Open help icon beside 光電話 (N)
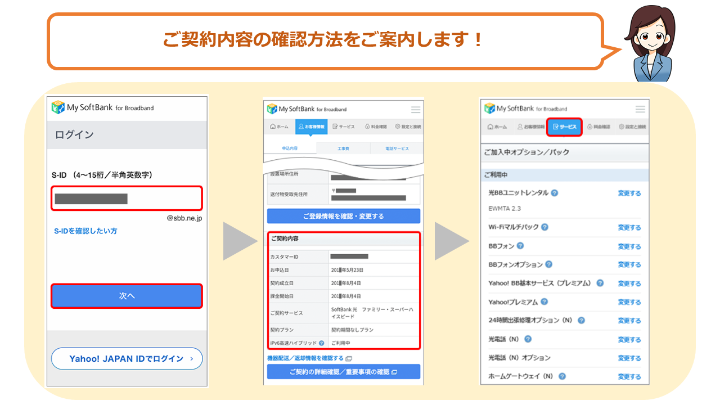 (x=528, y=339)
